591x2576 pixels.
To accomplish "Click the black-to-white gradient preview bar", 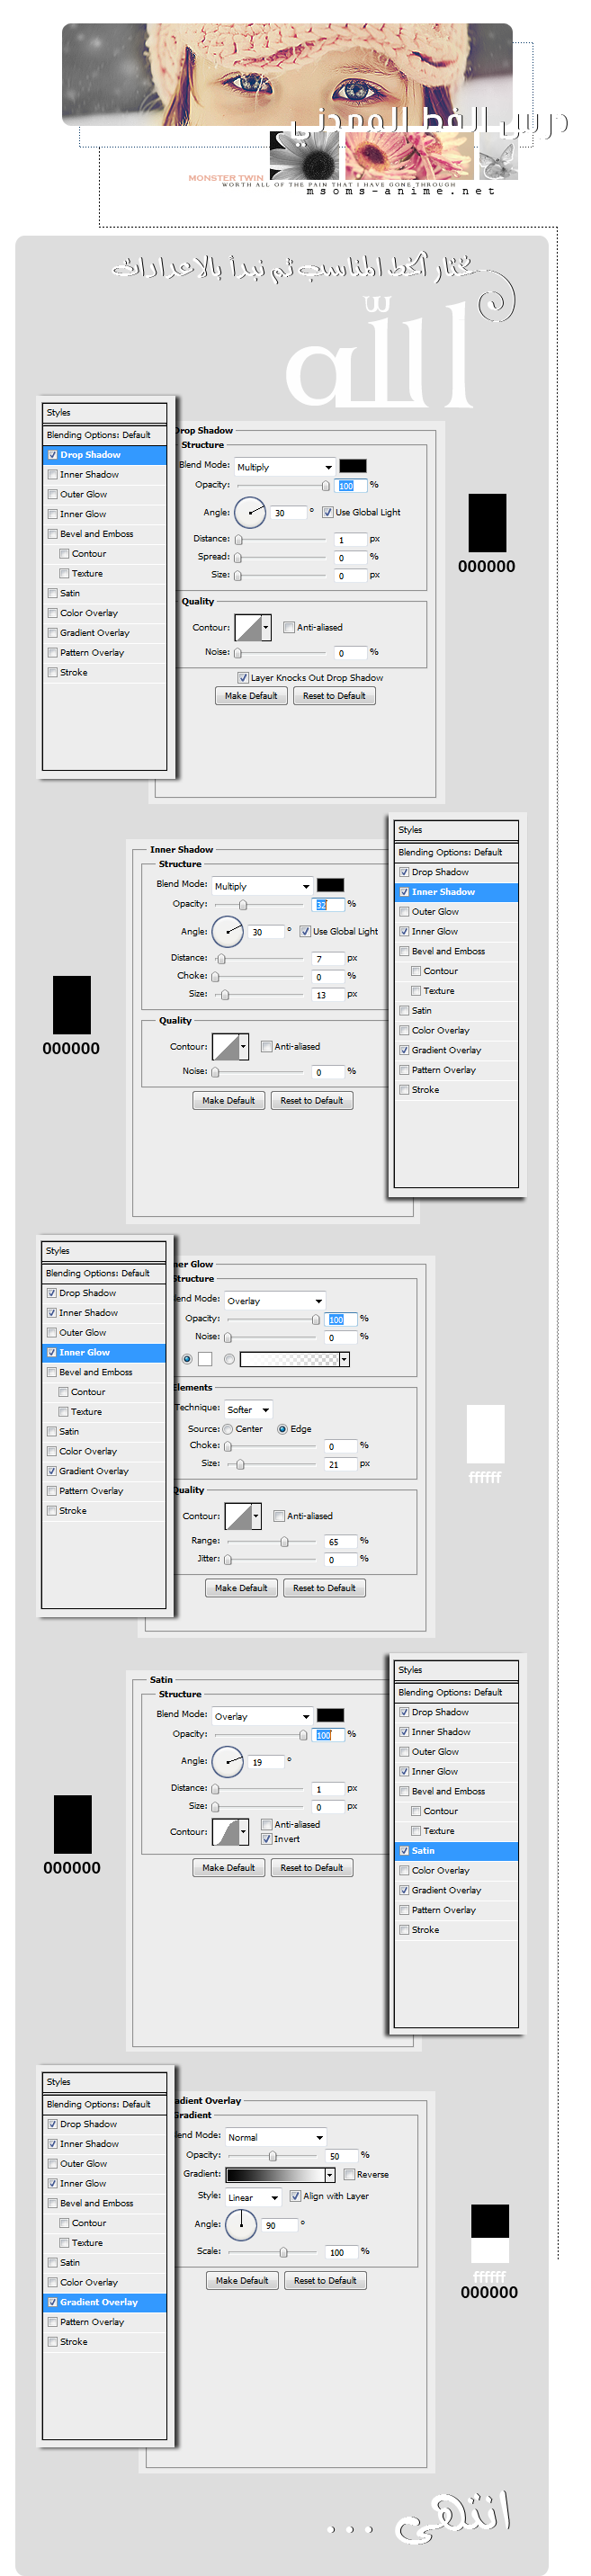I will click(x=275, y=2174).
